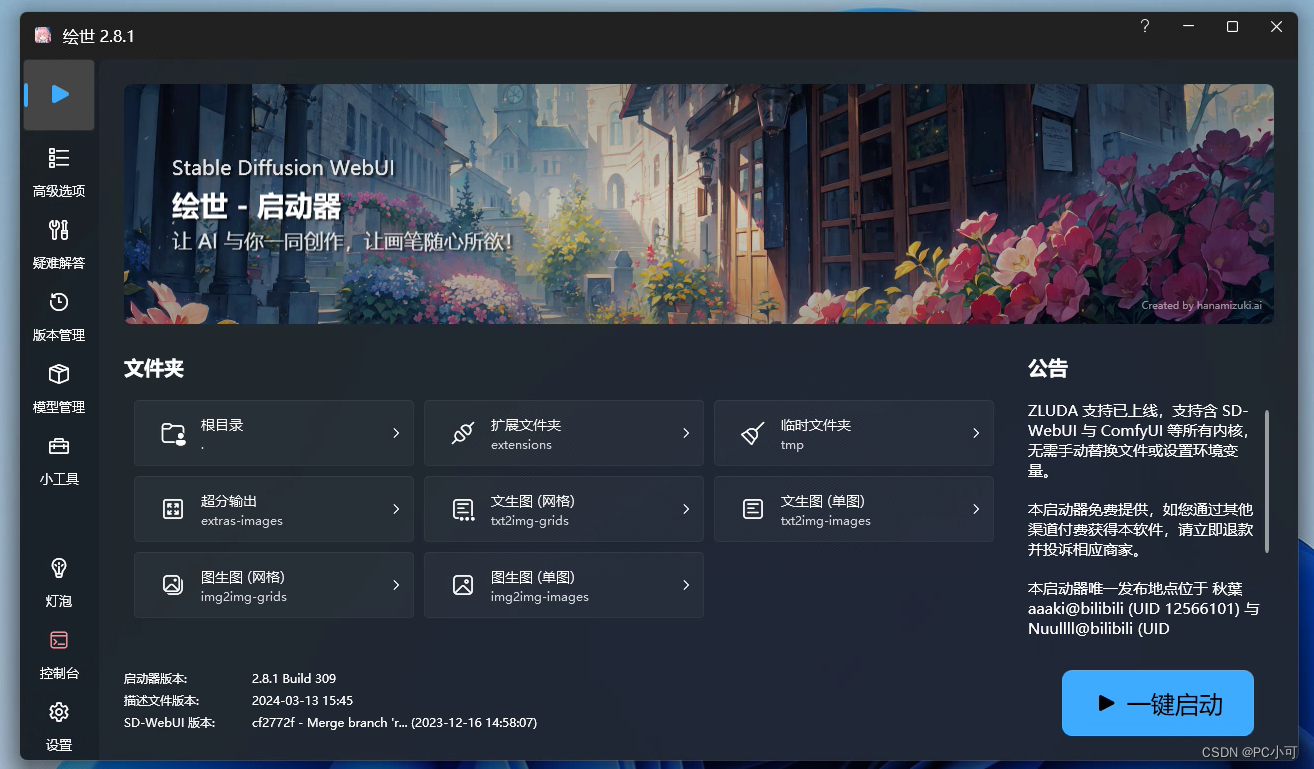
Task: Click the 扩展文件夹 plug icon
Action: pyautogui.click(x=463, y=433)
